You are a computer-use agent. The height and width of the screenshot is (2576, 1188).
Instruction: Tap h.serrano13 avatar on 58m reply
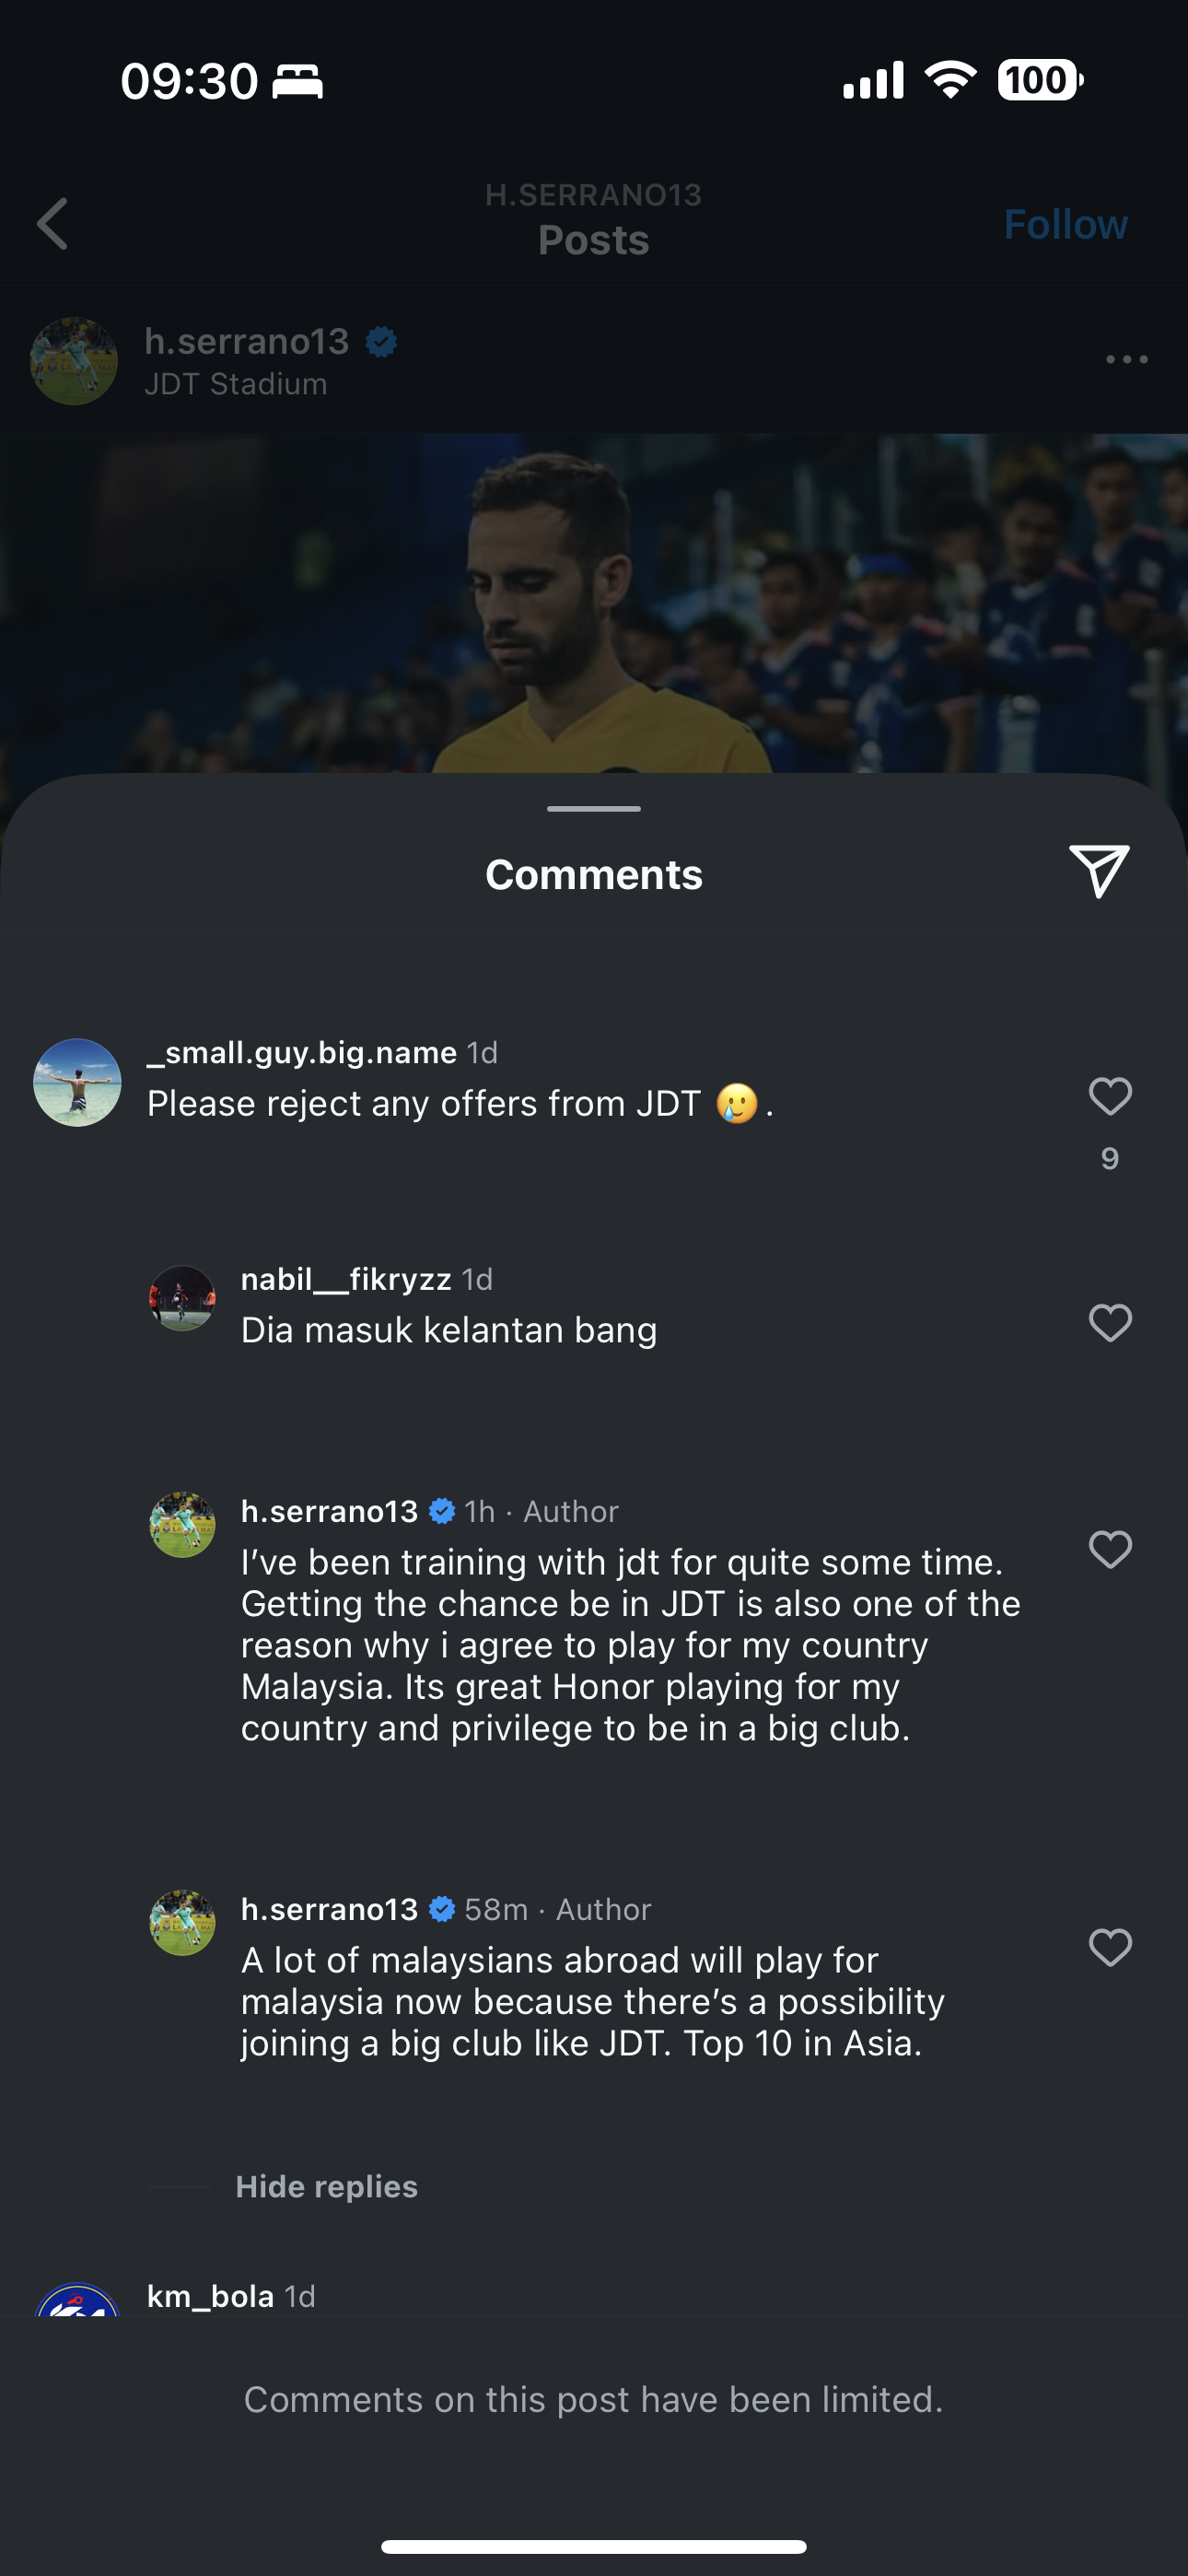click(182, 1923)
